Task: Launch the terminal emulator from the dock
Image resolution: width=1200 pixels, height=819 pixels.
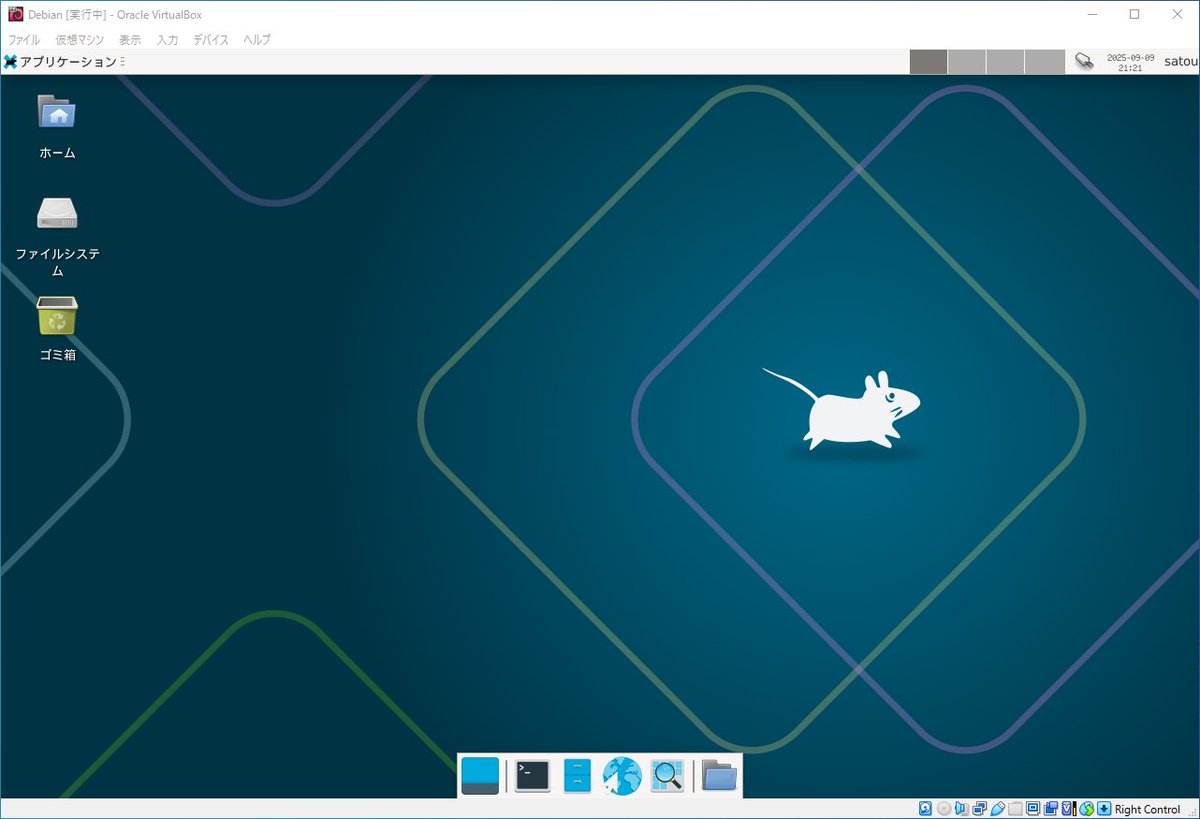Action: (533, 776)
